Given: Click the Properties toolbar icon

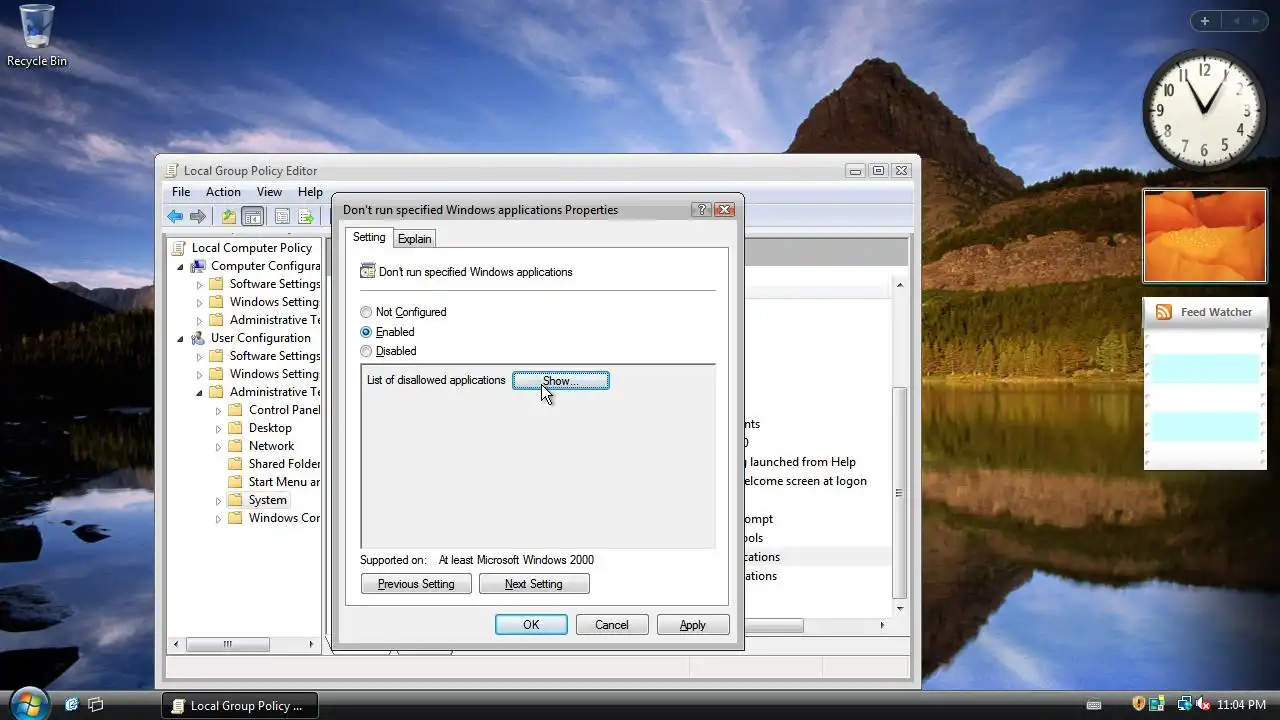Looking at the screenshot, I should coord(282,216).
